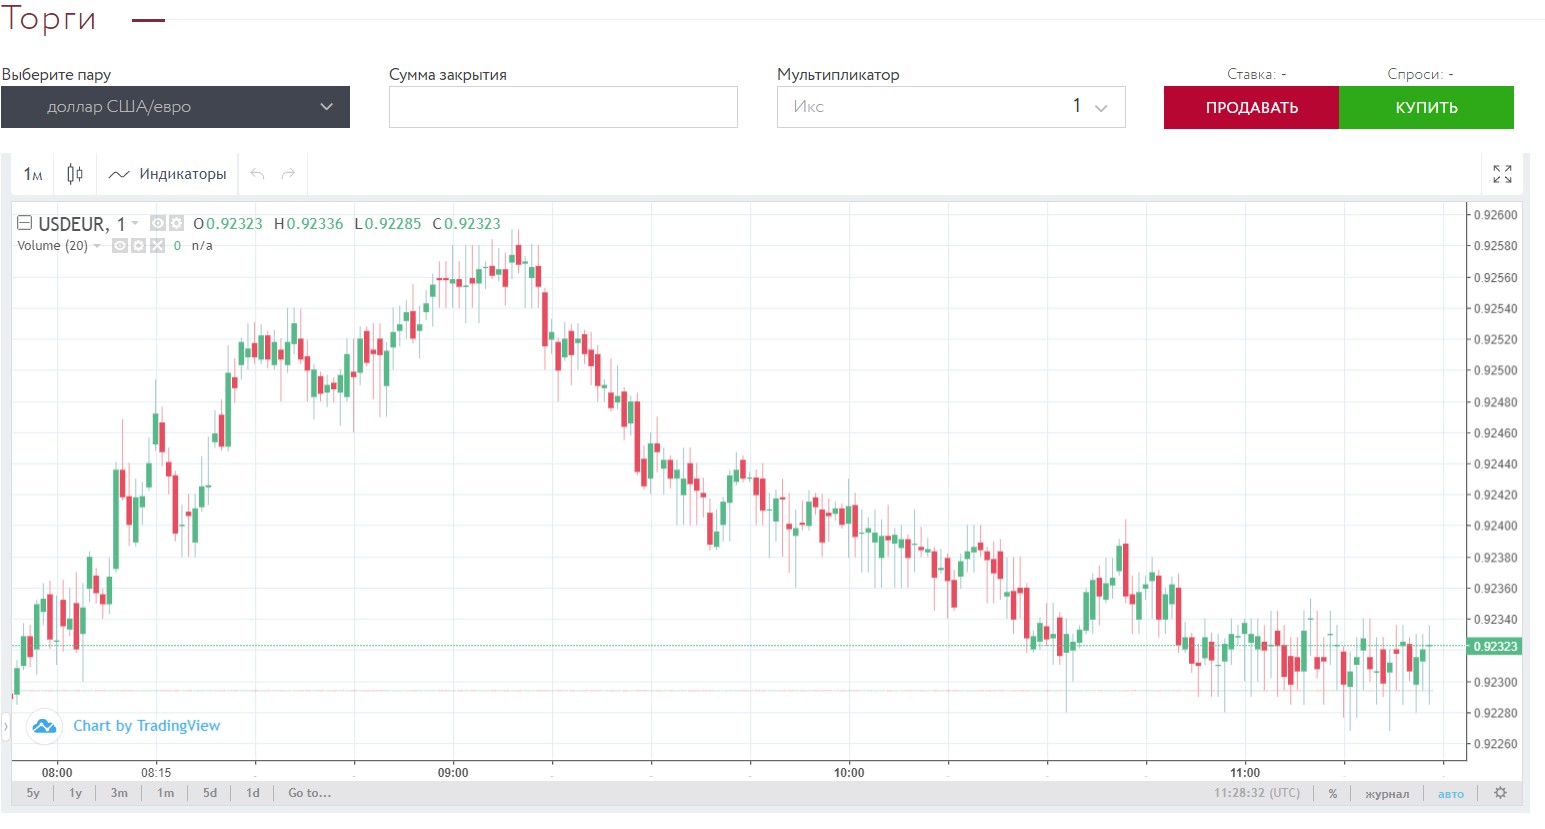Image resolution: width=1545 pixels, height=829 pixels.
Task: Click the 09:00 time axis label
Action: pyautogui.click(x=453, y=773)
